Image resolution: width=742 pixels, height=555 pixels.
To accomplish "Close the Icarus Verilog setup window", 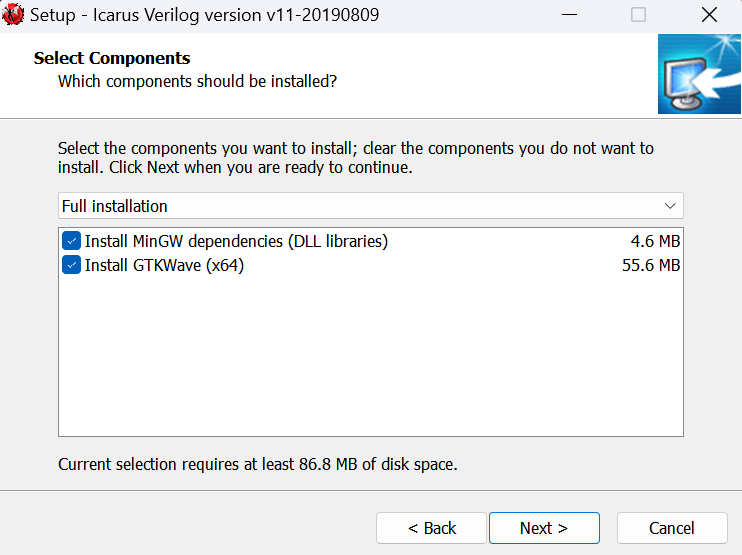I will click(709, 16).
